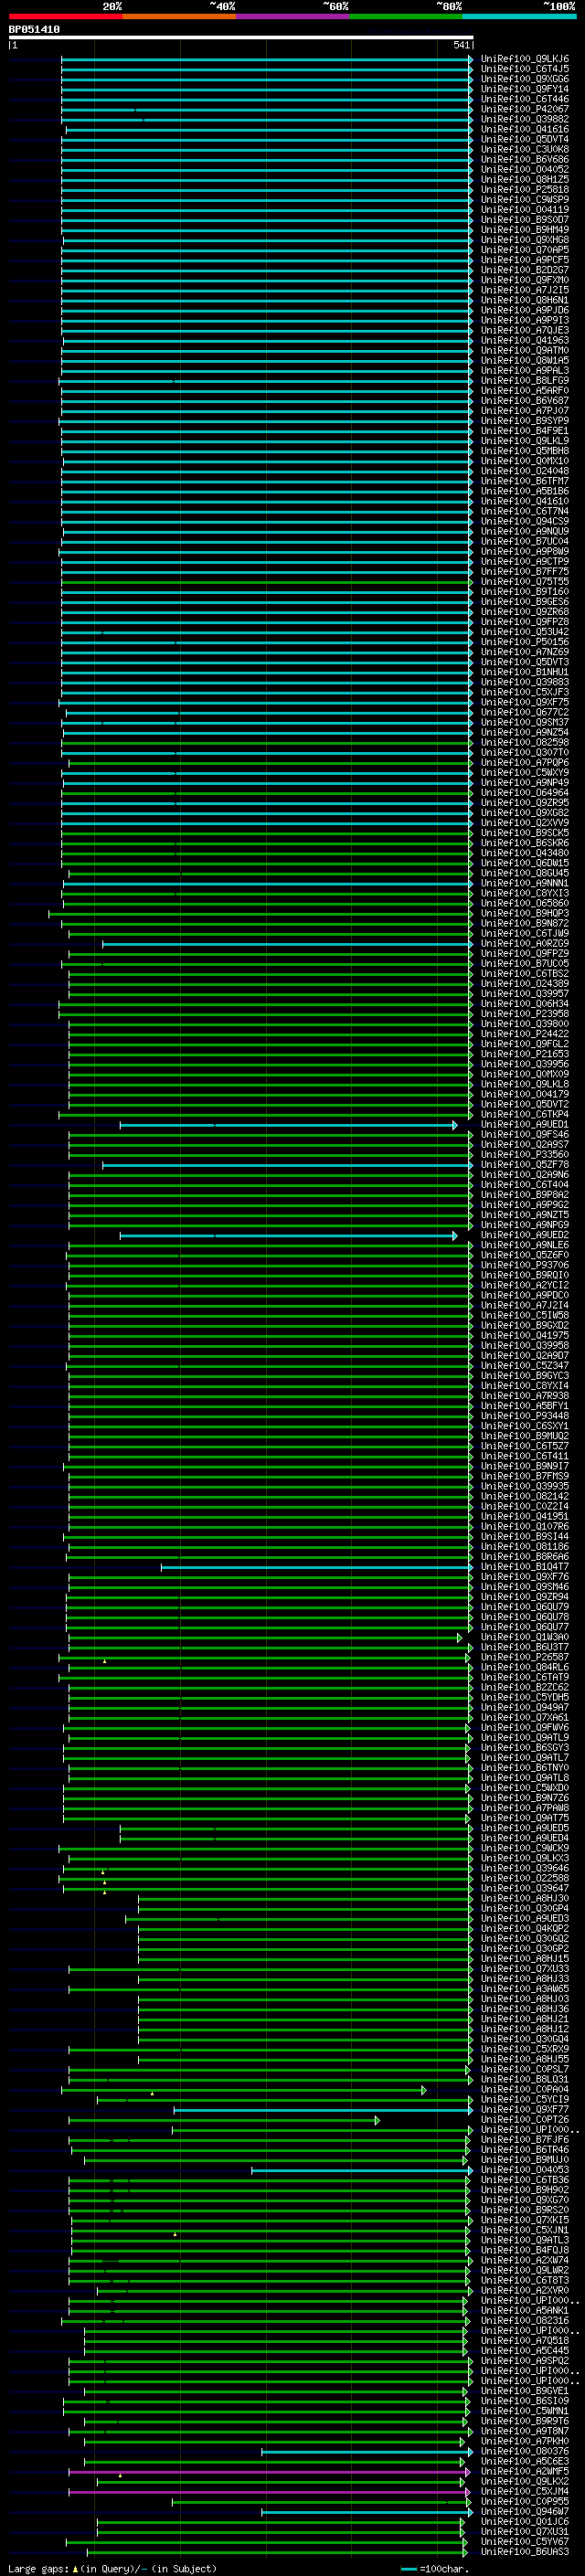Viewport: 585px width, 2576px height.
Task: Select the UniRef100_P33560 label
Action: (525, 1155)
